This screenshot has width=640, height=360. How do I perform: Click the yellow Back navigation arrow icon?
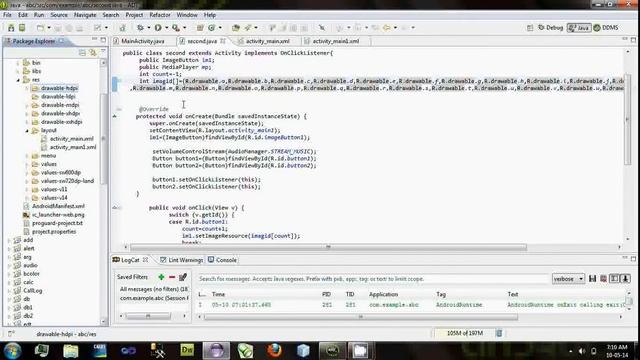[386, 28]
